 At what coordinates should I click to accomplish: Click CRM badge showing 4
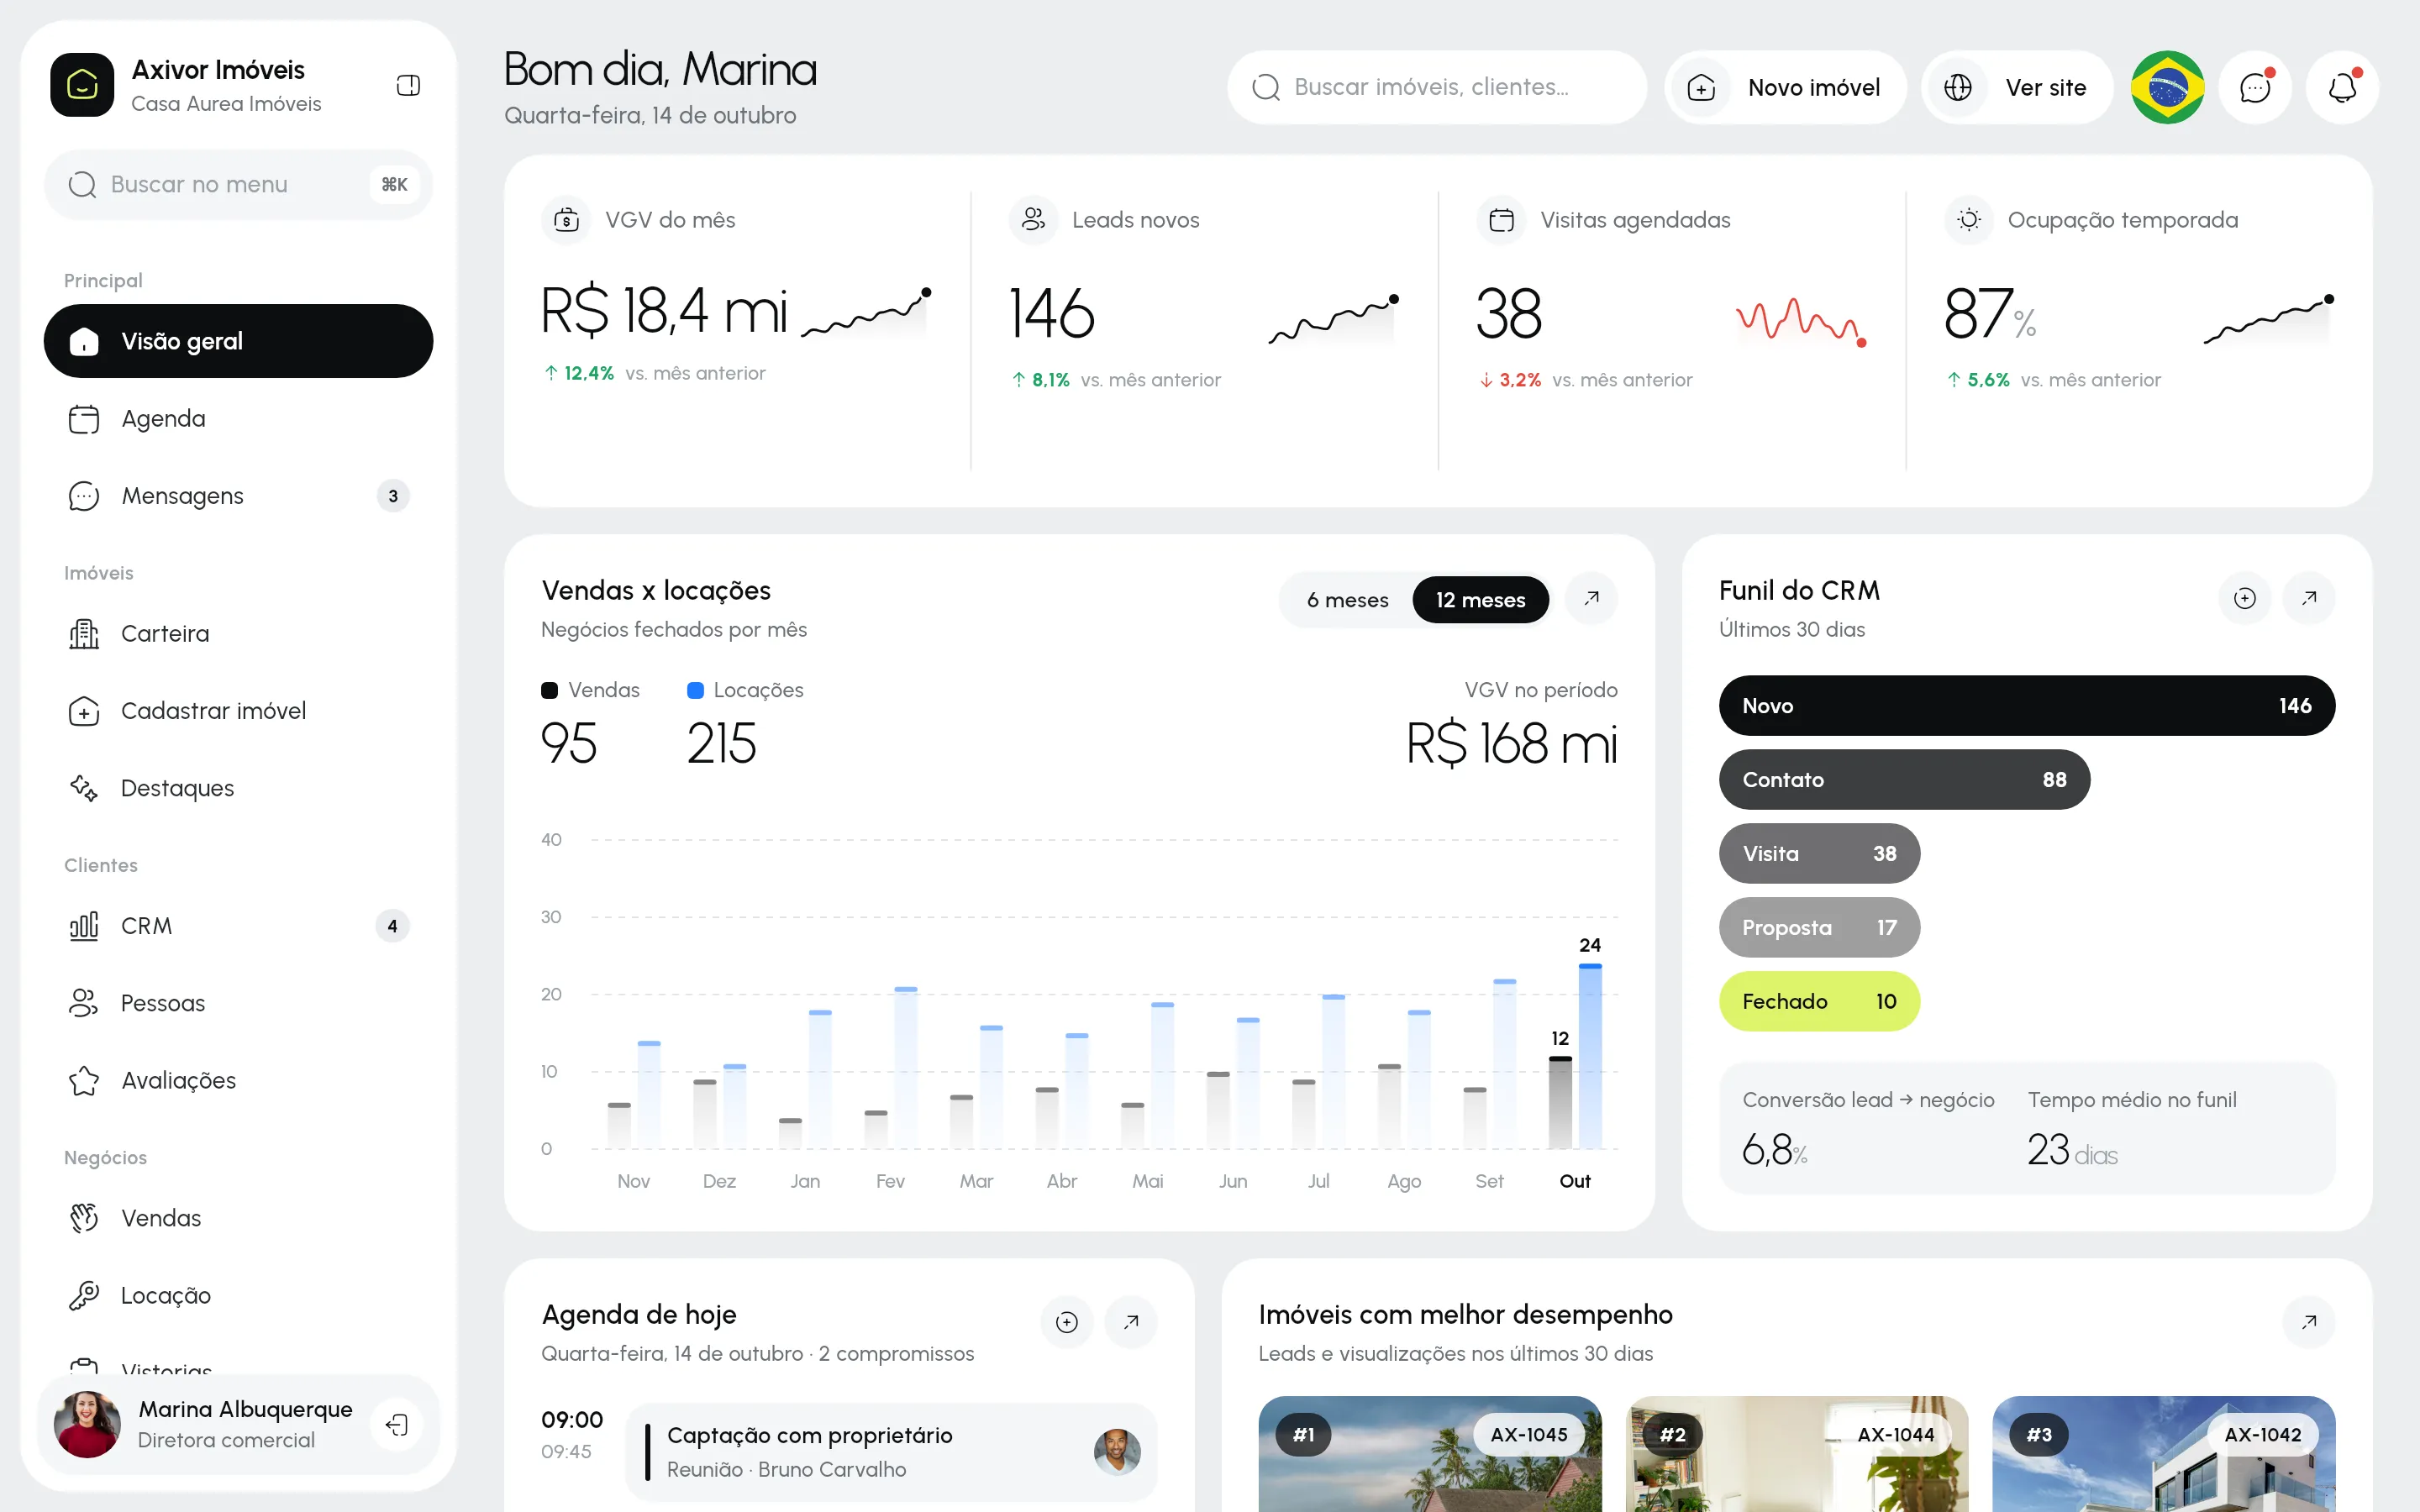coord(393,926)
